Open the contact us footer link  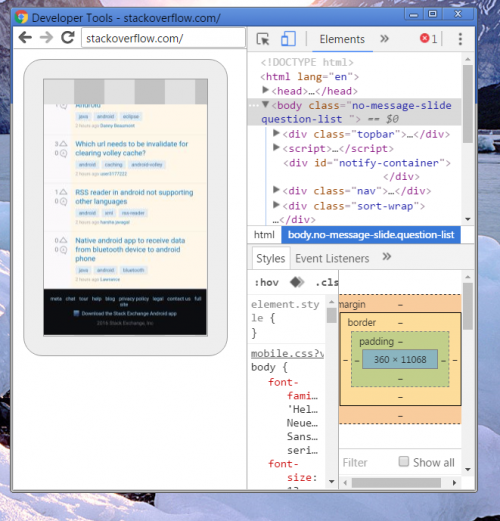(179, 299)
